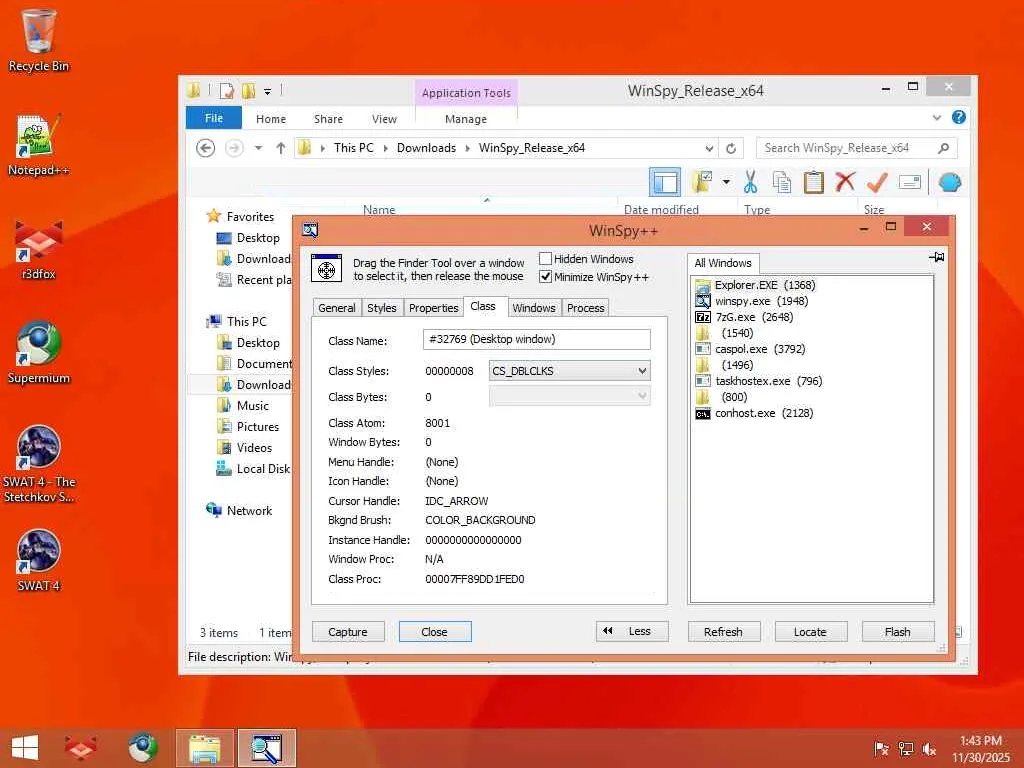Click the Finder Tool crosshair icon
This screenshot has width=1024, height=768.
[x=327, y=268]
